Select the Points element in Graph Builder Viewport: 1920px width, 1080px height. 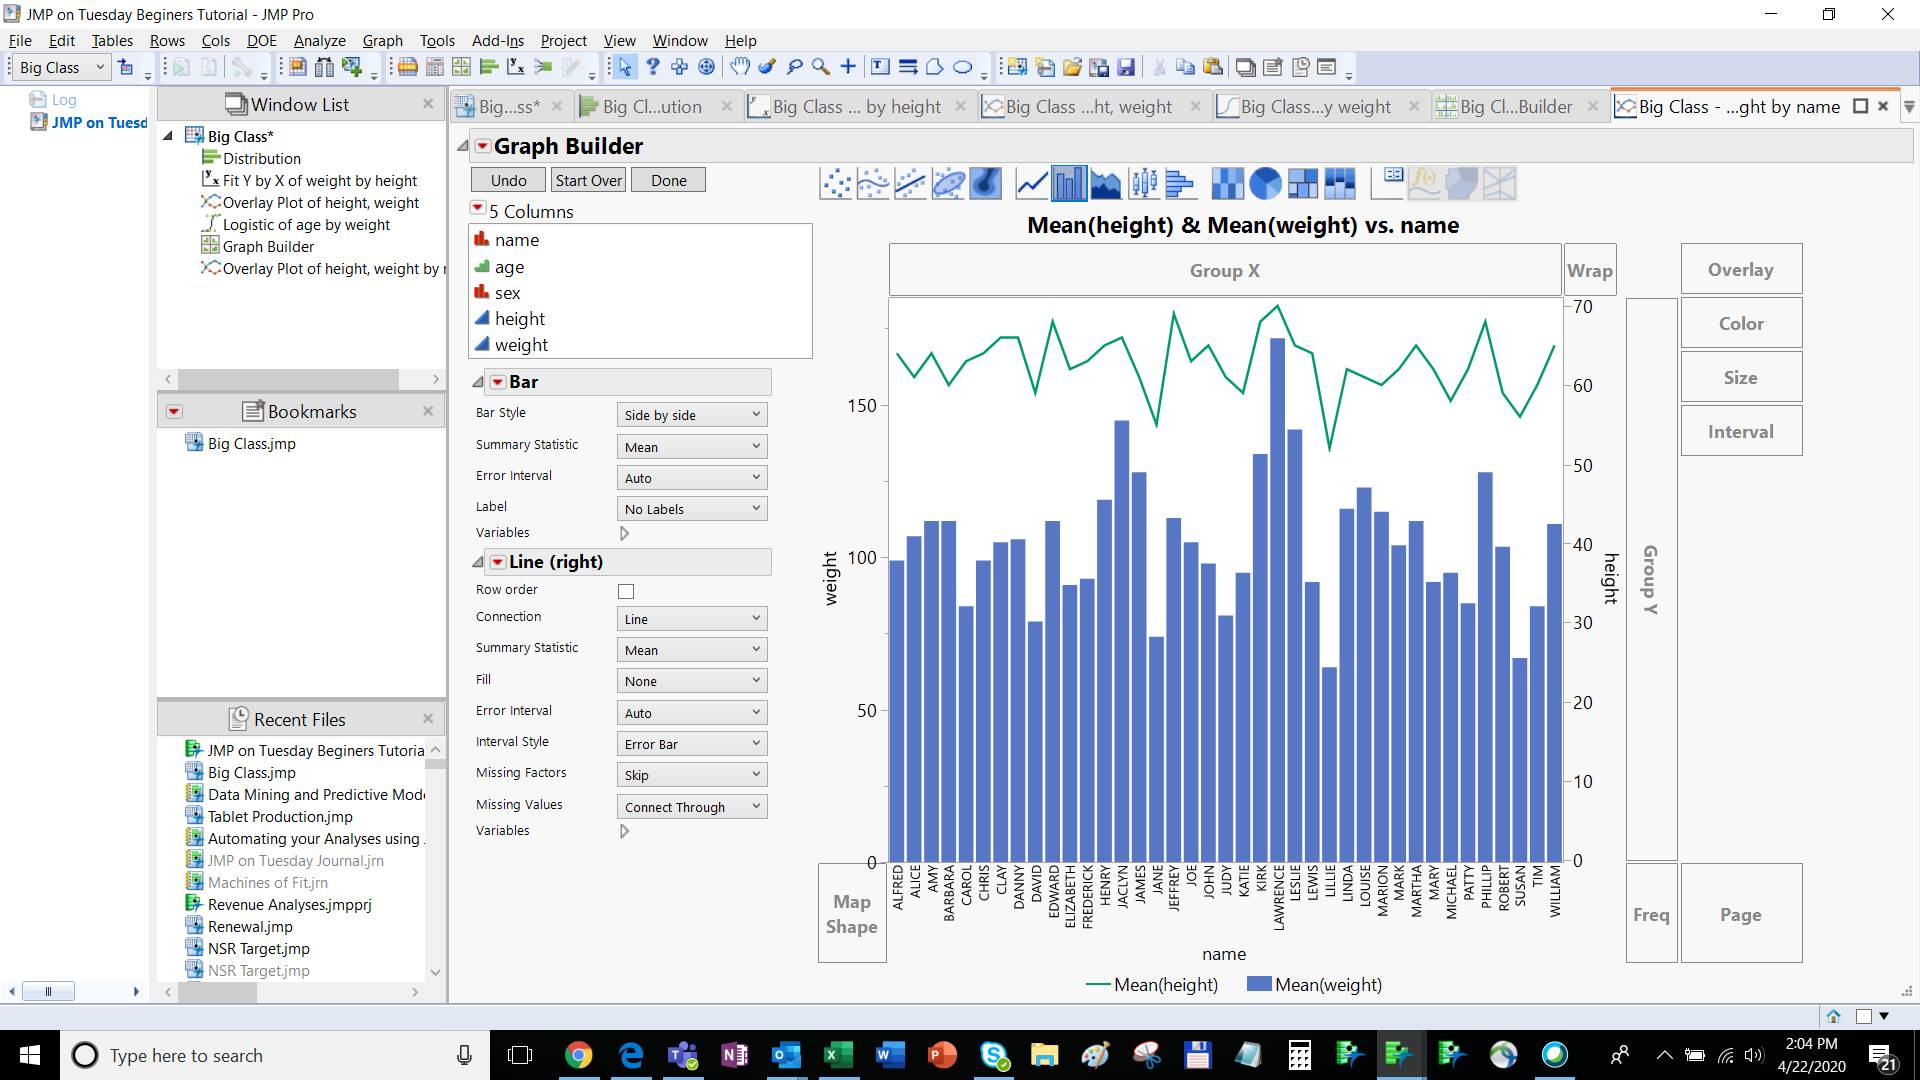tap(835, 183)
